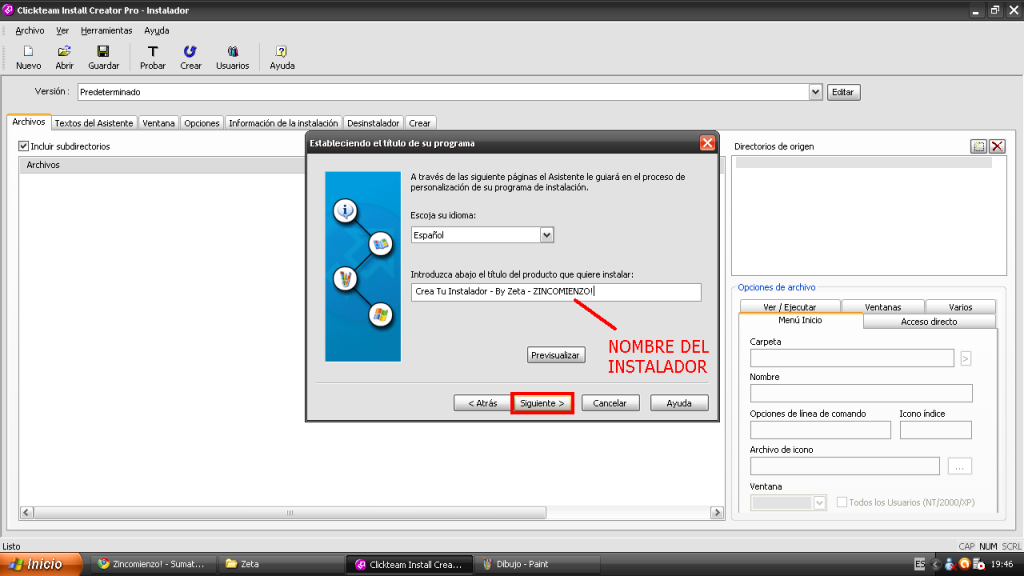1024x576 pixels.
Task: Click Archivos column header
Action: (163, 165)
